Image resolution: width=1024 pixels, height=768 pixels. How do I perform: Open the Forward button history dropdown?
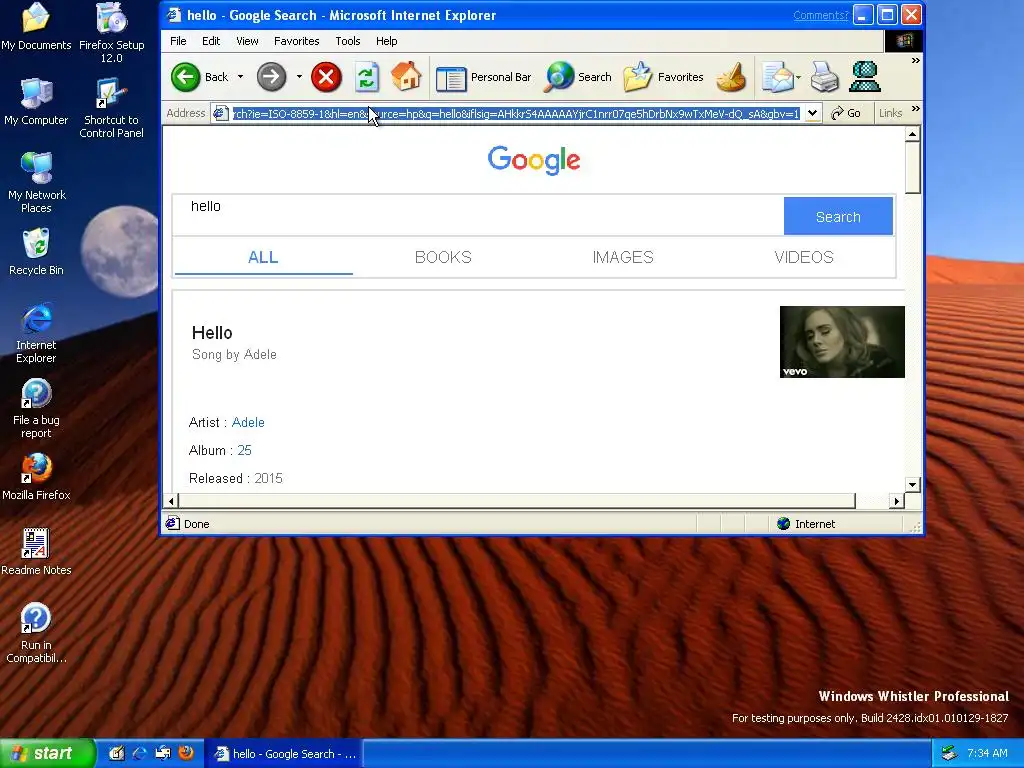pos(299,77)
